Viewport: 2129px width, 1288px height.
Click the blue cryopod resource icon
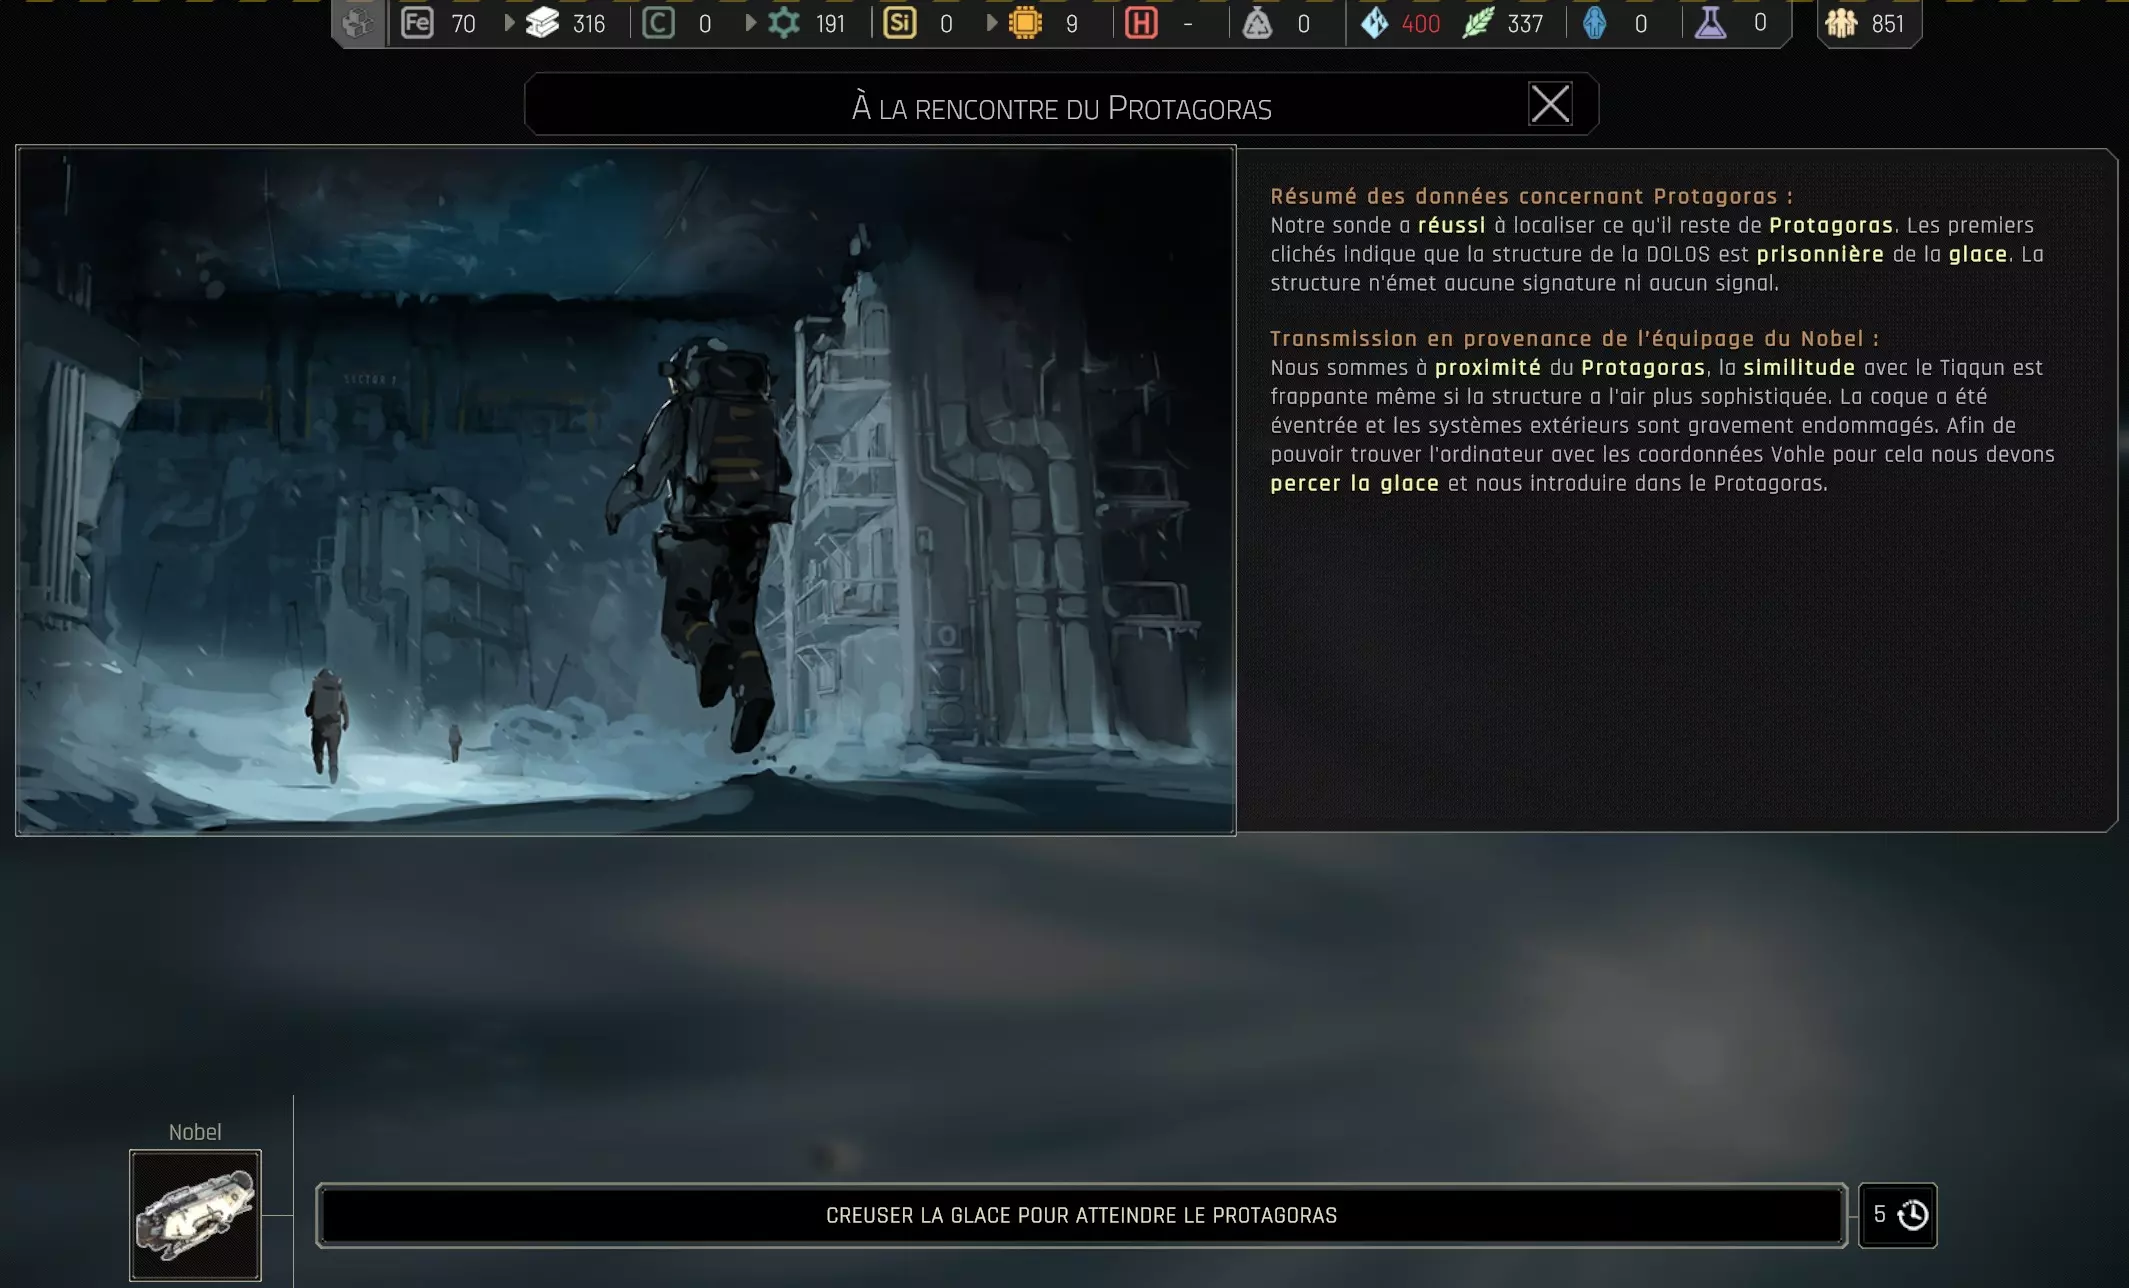1595,23
